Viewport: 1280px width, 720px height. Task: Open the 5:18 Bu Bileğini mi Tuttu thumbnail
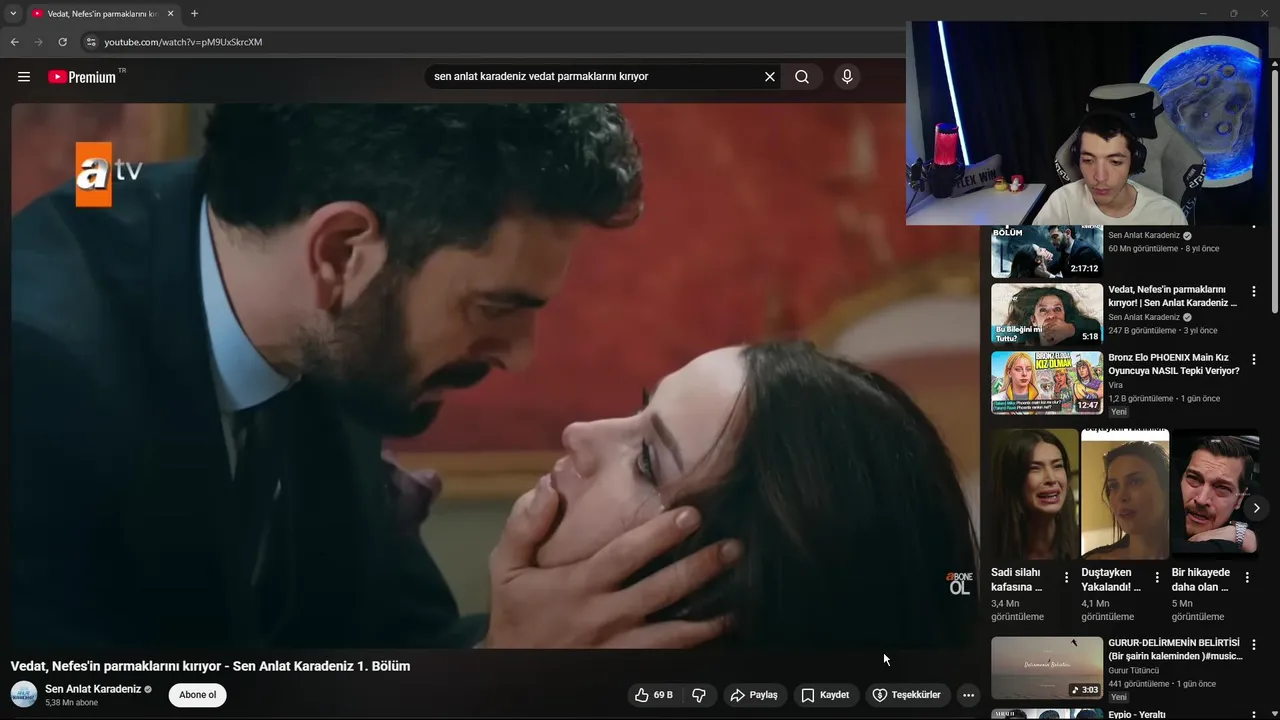(x=1047, y=314)
